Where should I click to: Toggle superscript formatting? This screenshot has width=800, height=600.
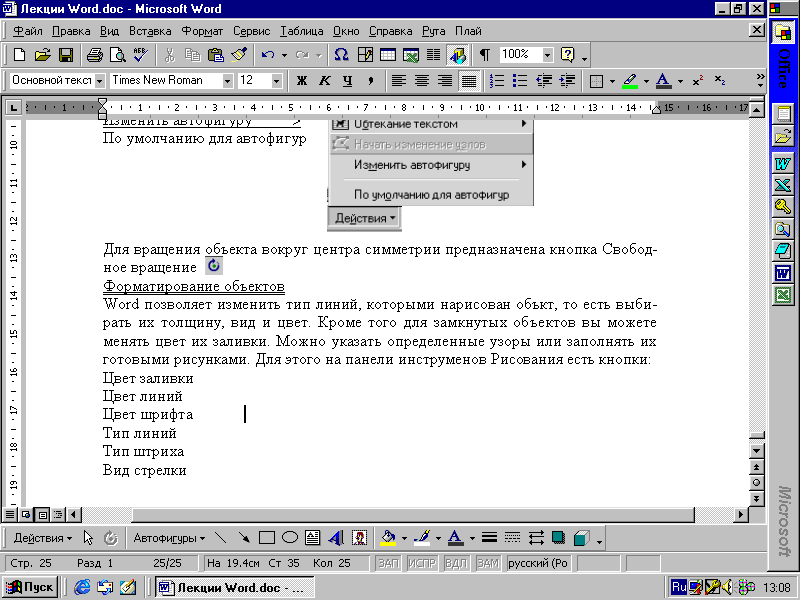pyautogui.click(x=697, y=81)
